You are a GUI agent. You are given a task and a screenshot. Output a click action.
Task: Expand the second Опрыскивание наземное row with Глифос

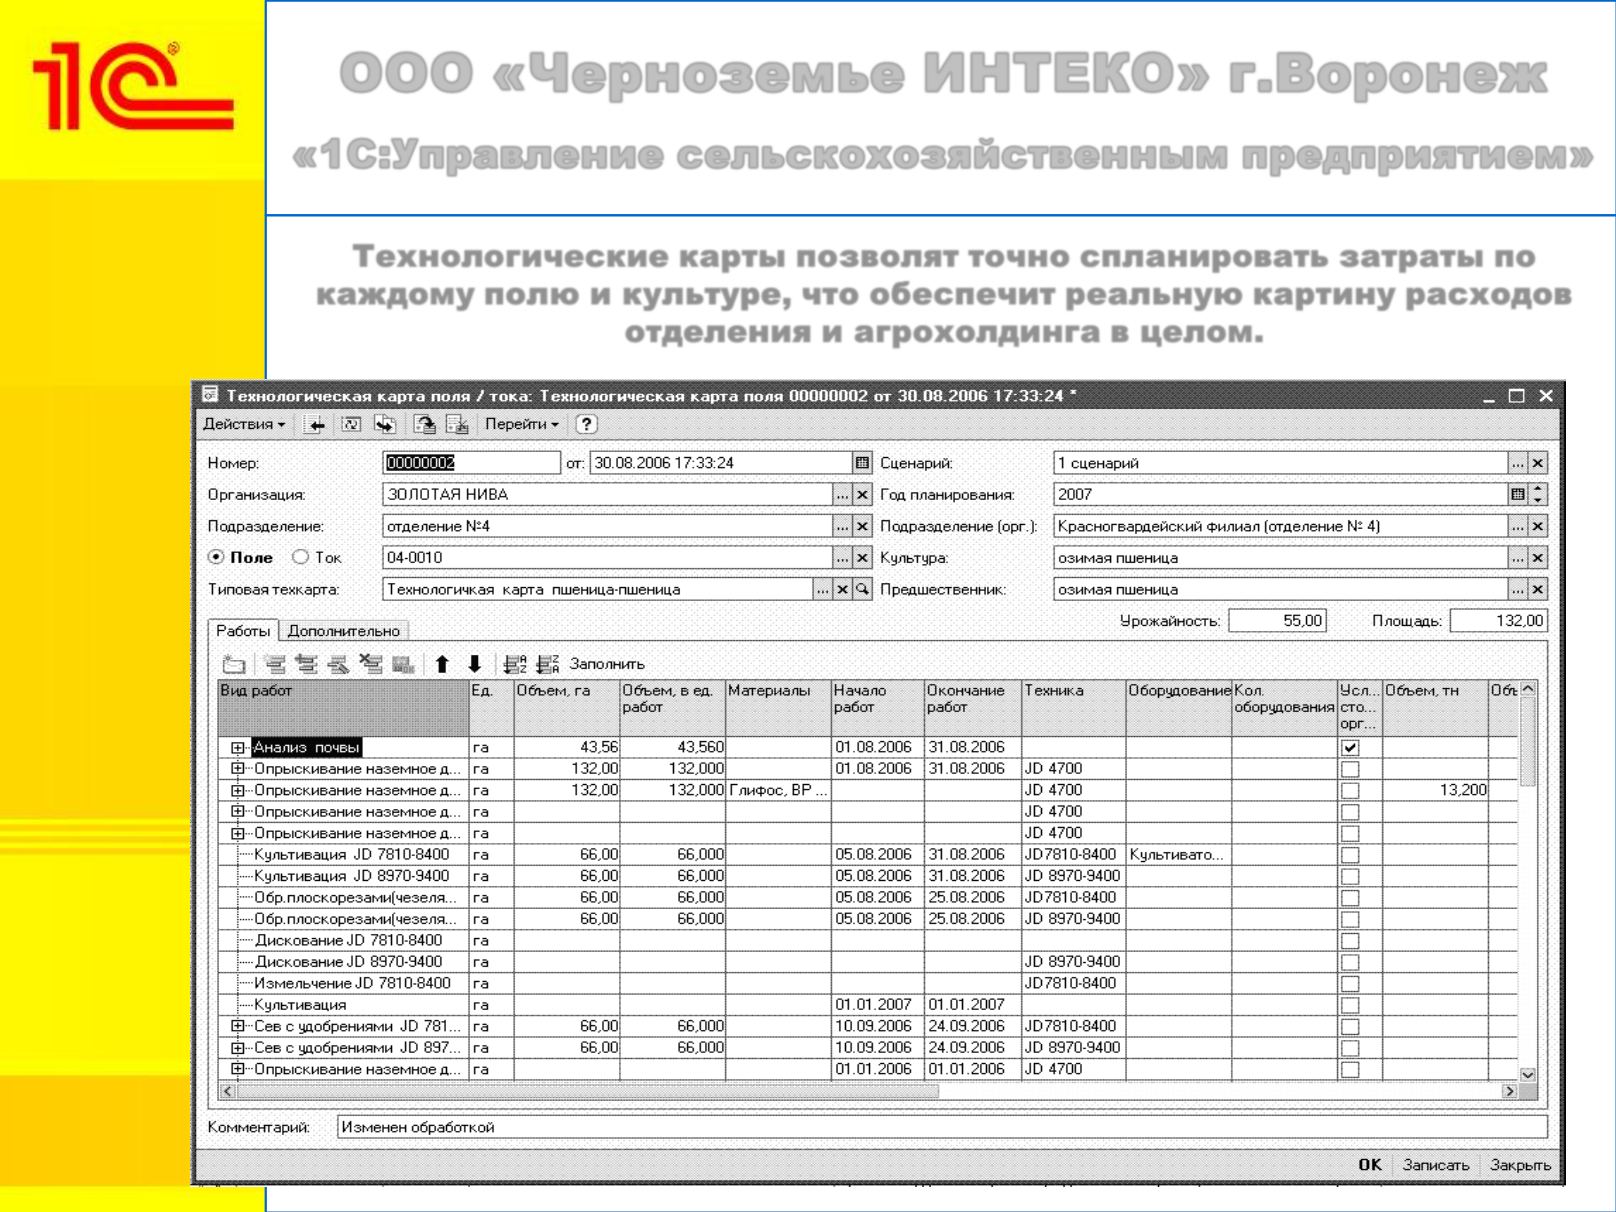coord(238,791)
